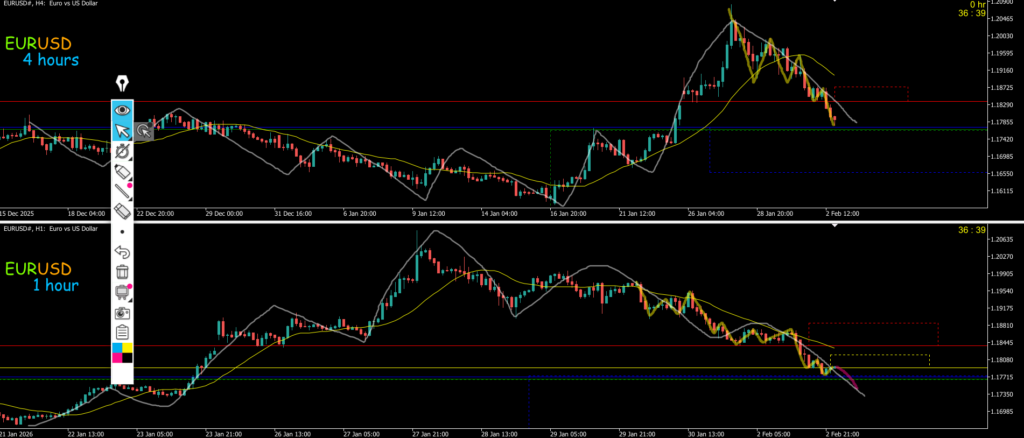The width and height of the screenshot is (1024, 438).
Task: Click the gray cursor icon beside the arrow tool
Action: point(144,130)
